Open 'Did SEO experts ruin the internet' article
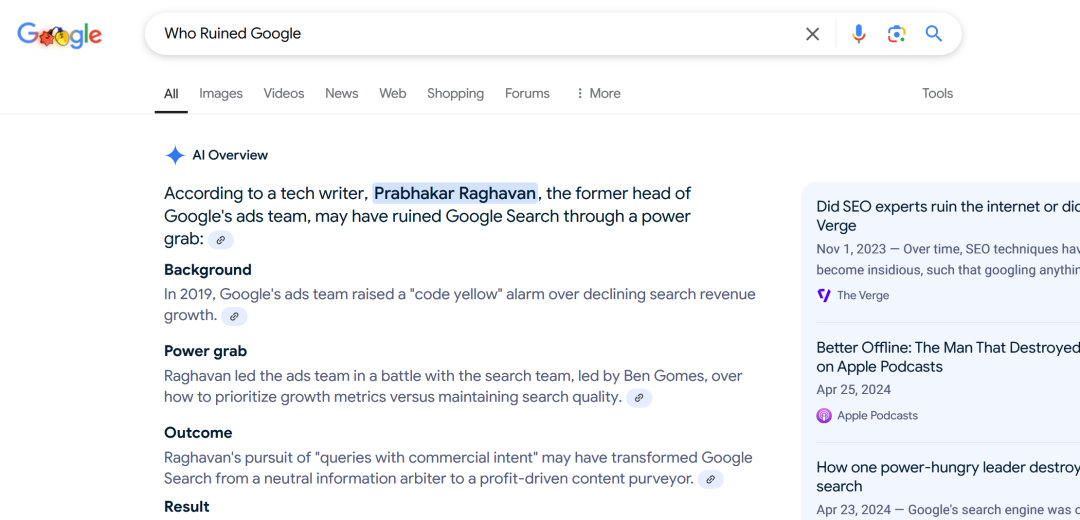The height and width of the screenshot is (520, 1080). pyautogui.click(x=945, y=207)
